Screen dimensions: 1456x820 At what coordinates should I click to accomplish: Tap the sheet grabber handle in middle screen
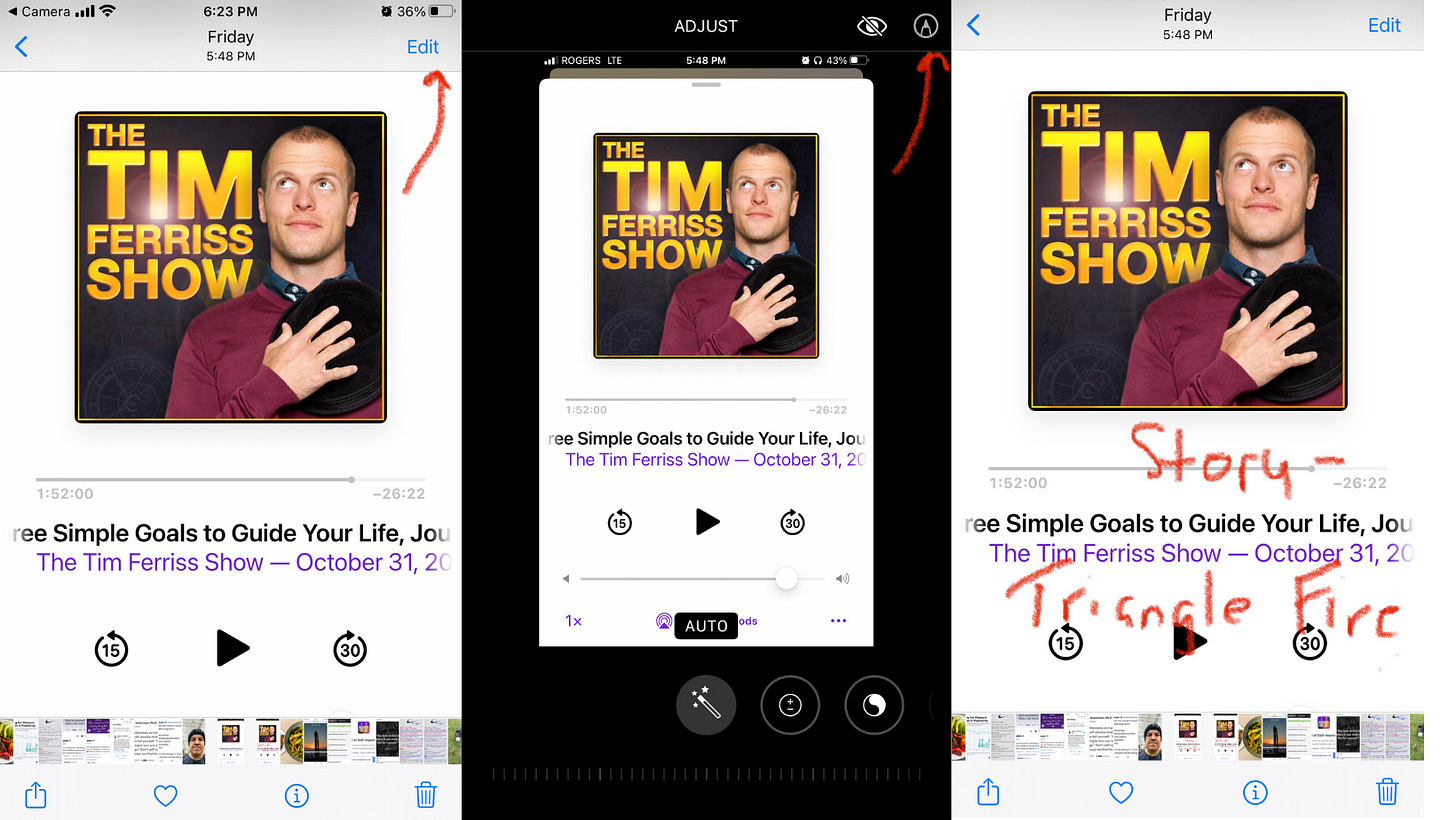(x=706, y=84)
